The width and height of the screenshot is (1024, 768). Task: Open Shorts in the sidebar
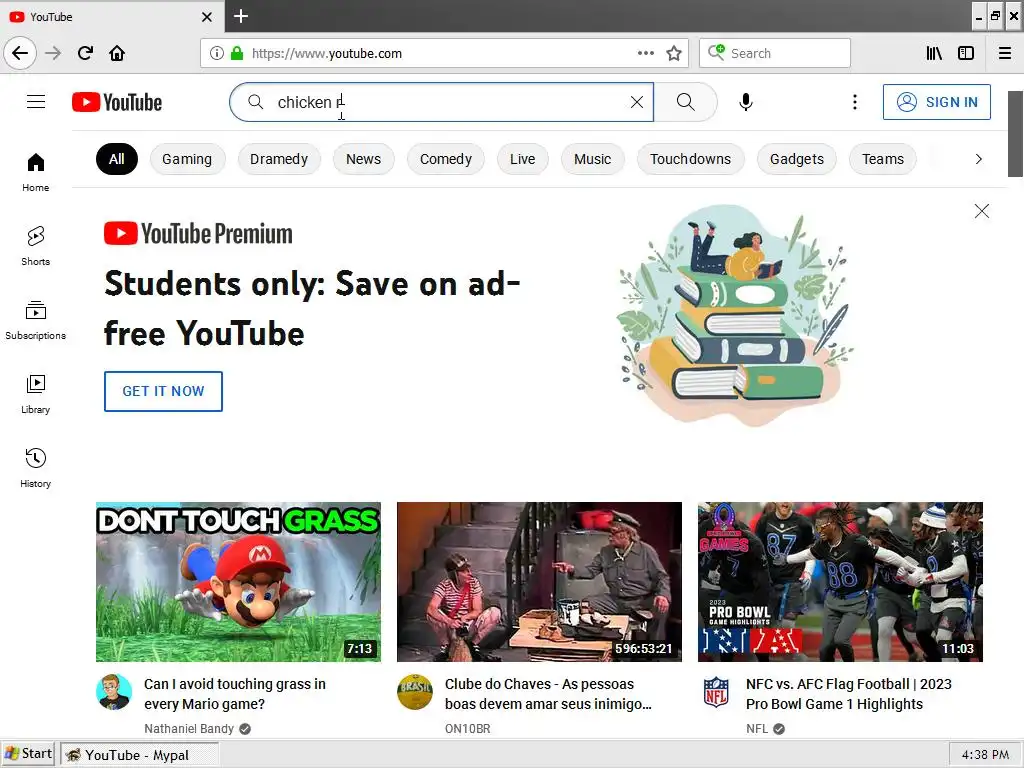pyautogui.click(x=35, y=246)
